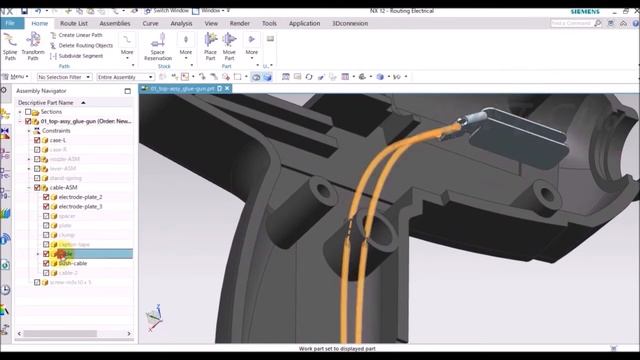Image resolution: width=640 pixels, height=360 pixels.
Task: Select the electrode-plate_2 tree row
Action: (80, 197)
